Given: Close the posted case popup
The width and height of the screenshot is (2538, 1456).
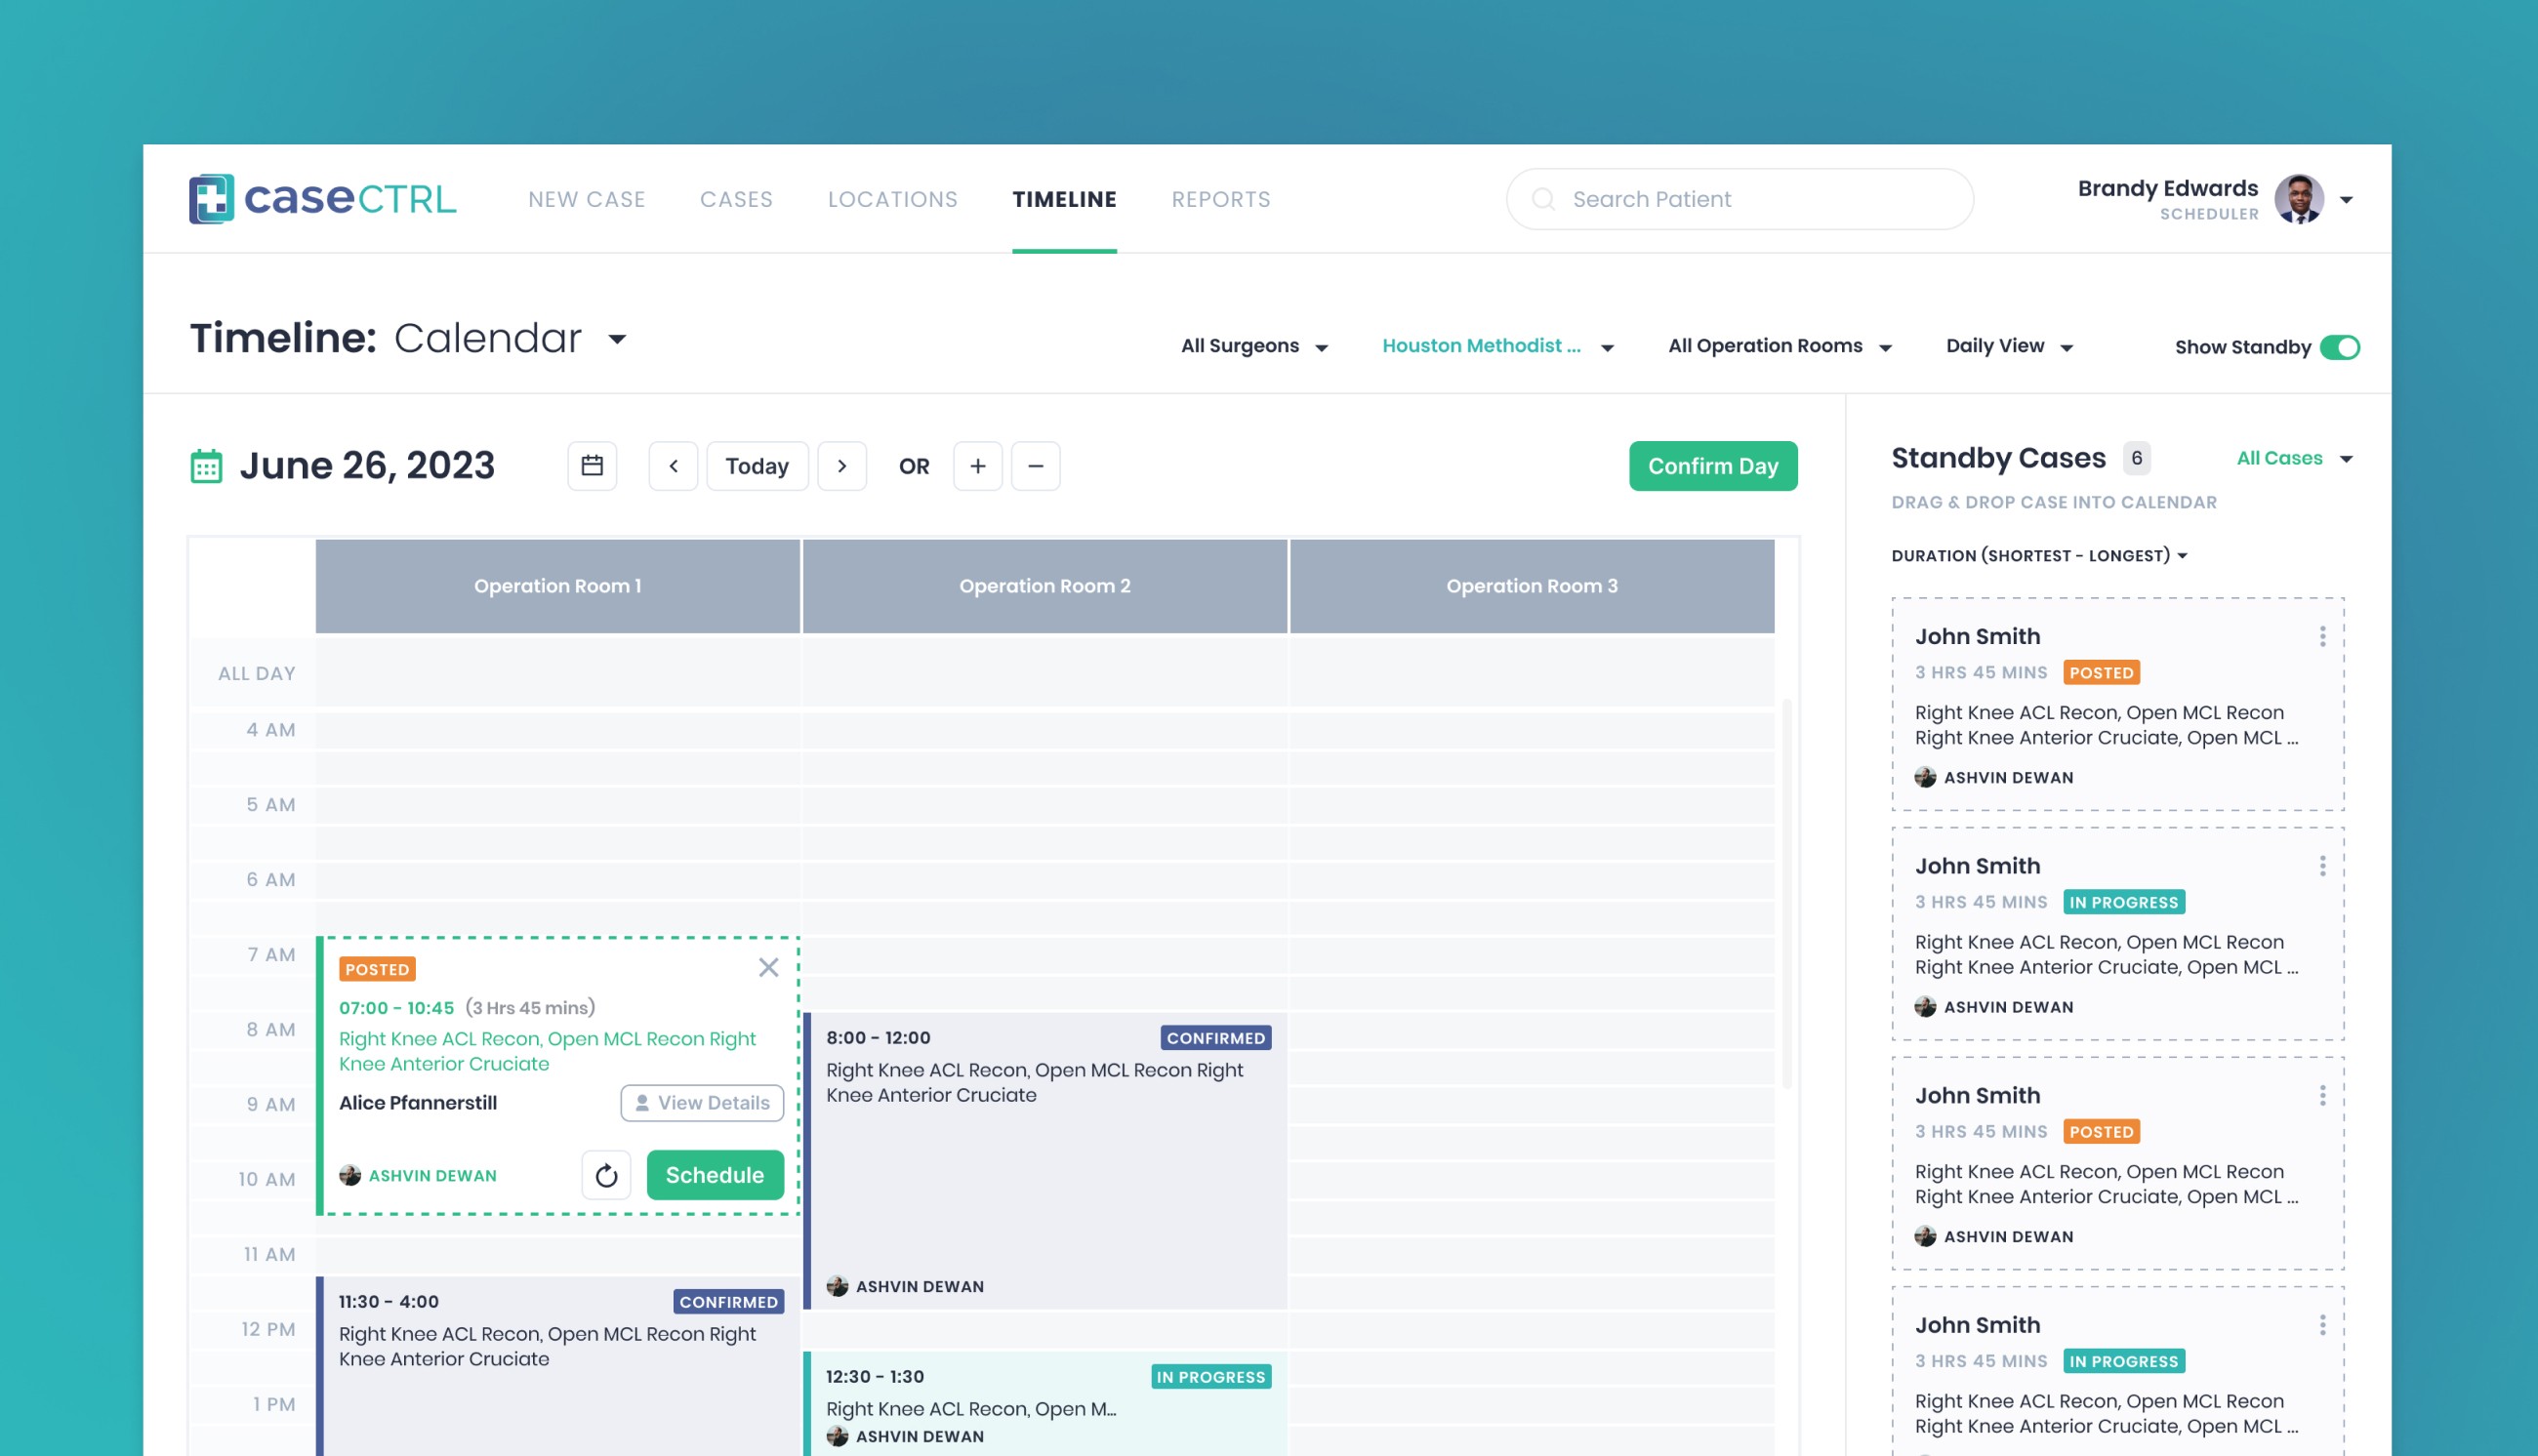Looking at the screenshot, I should (768, 967).
